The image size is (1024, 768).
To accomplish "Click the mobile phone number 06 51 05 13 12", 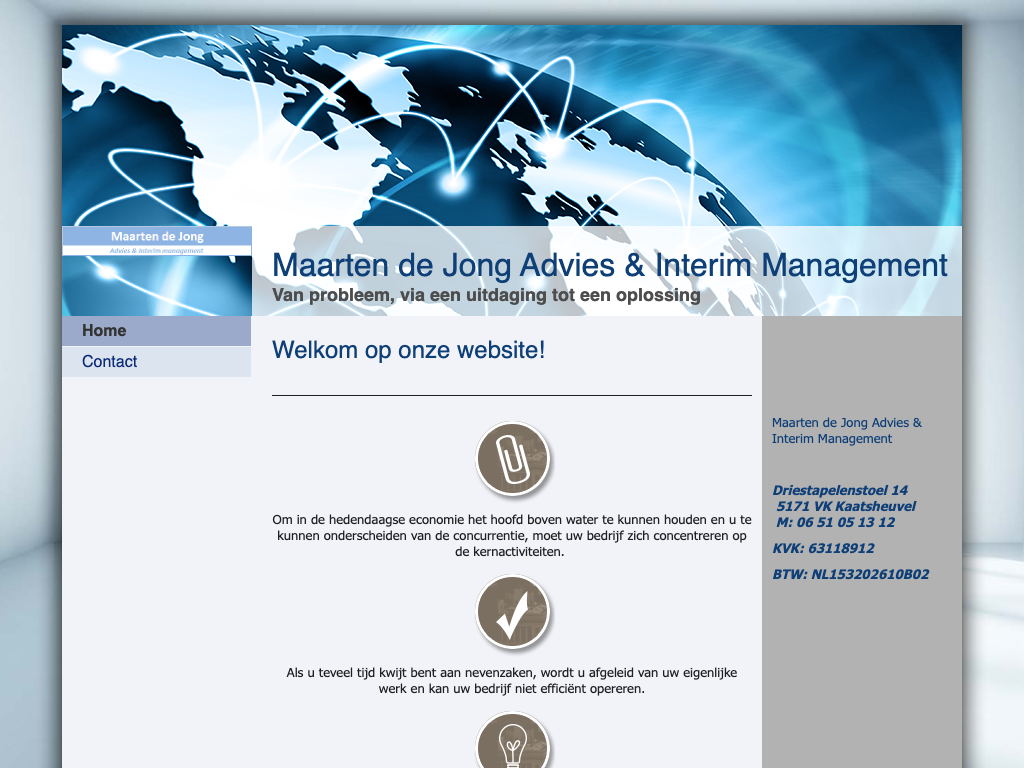I will (835, 522).
